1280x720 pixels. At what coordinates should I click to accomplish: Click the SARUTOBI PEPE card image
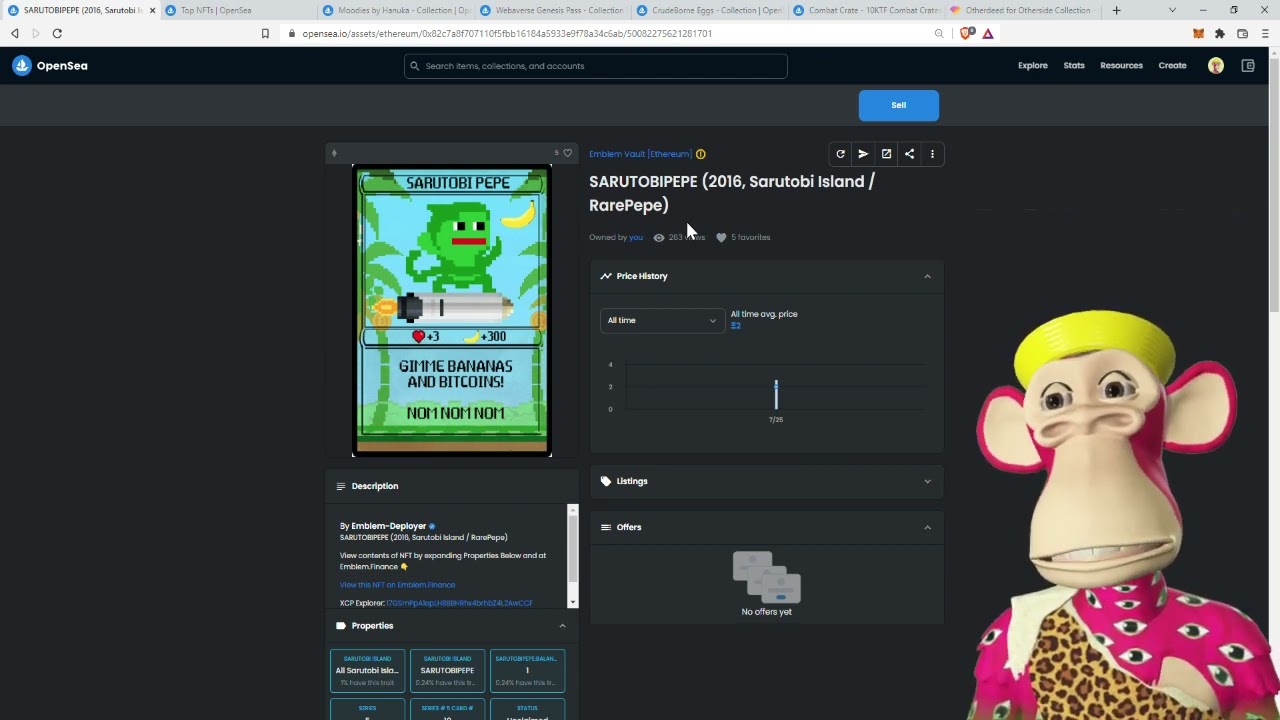pos(452,311)
